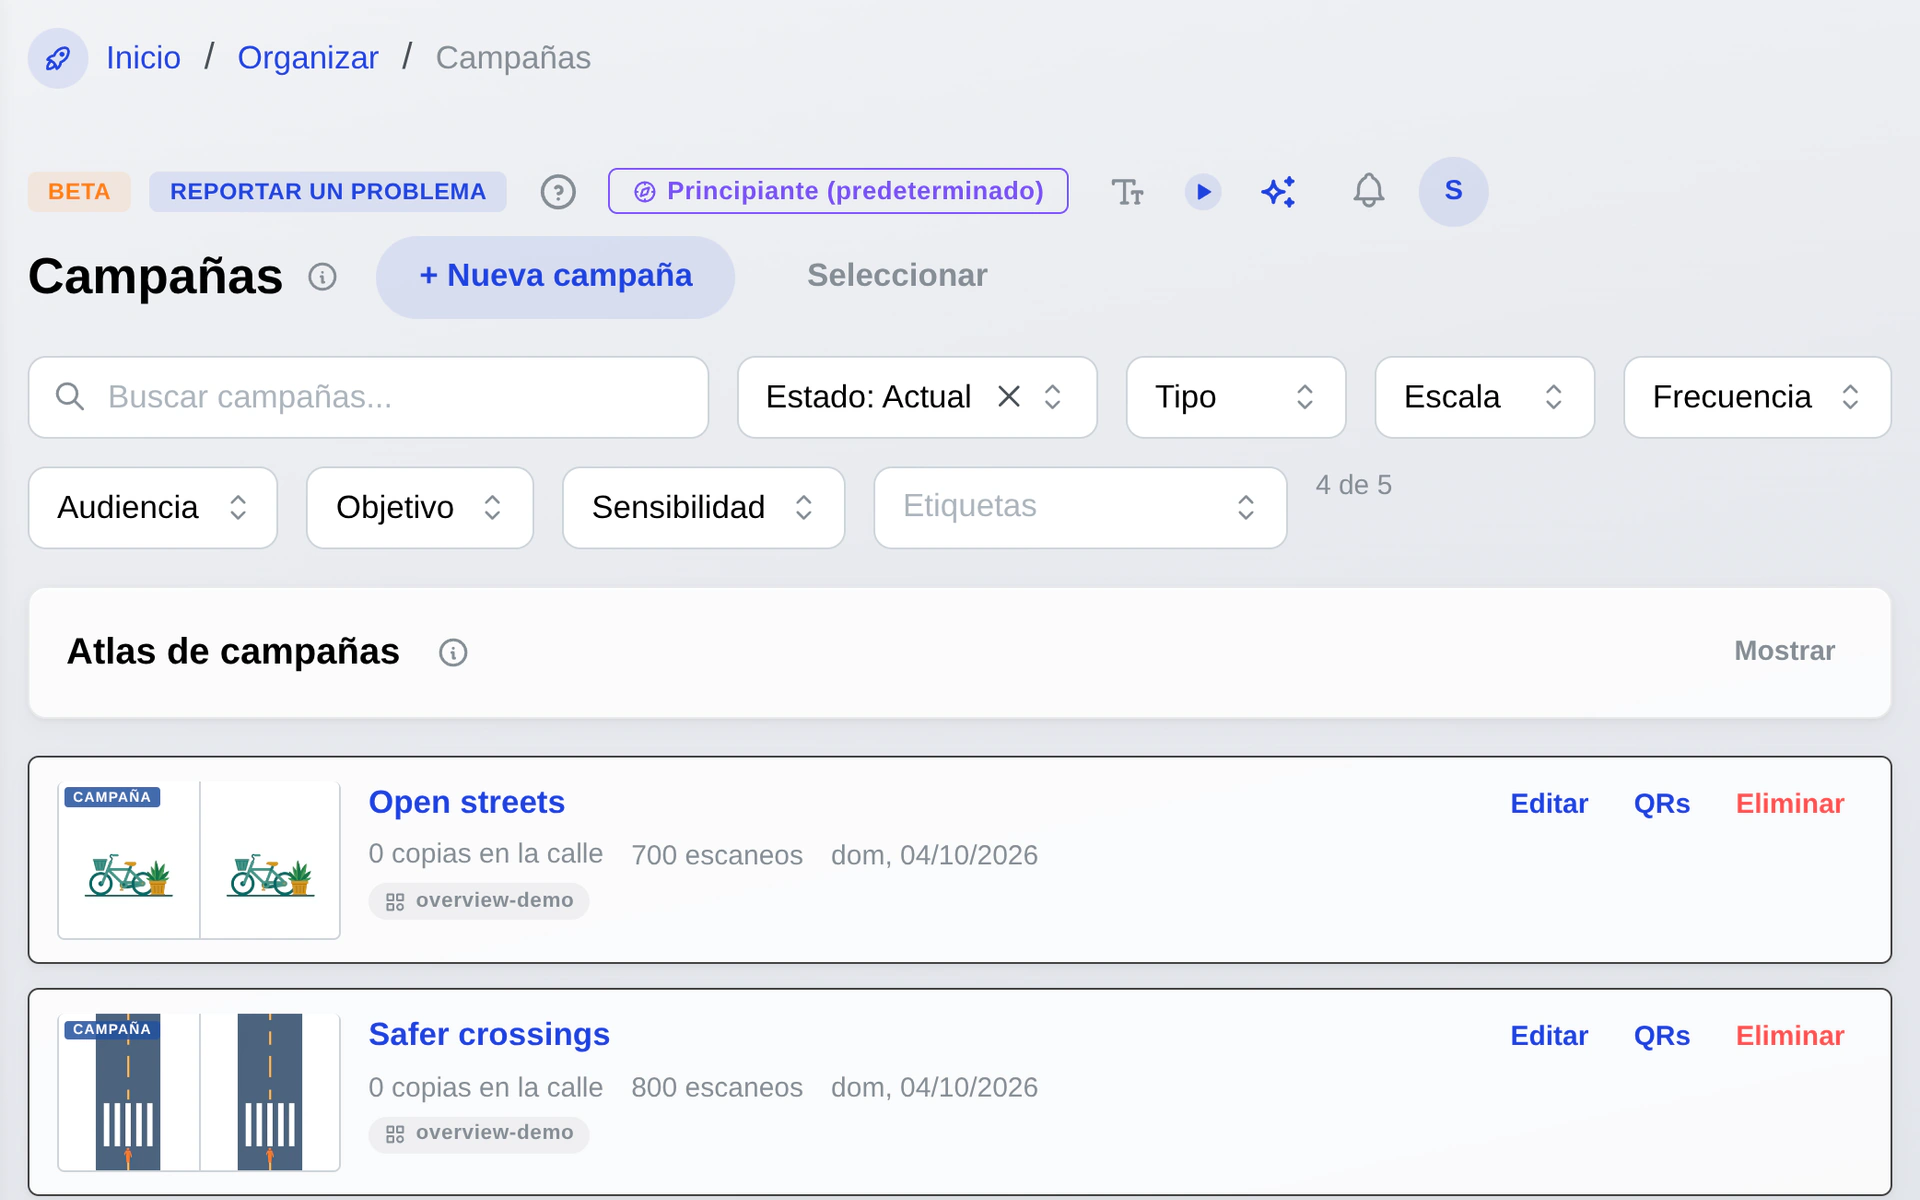This screenshot has height=1200, width=1920.
Task: Delete the Open streets campaign
Action: coord(1790,804)
